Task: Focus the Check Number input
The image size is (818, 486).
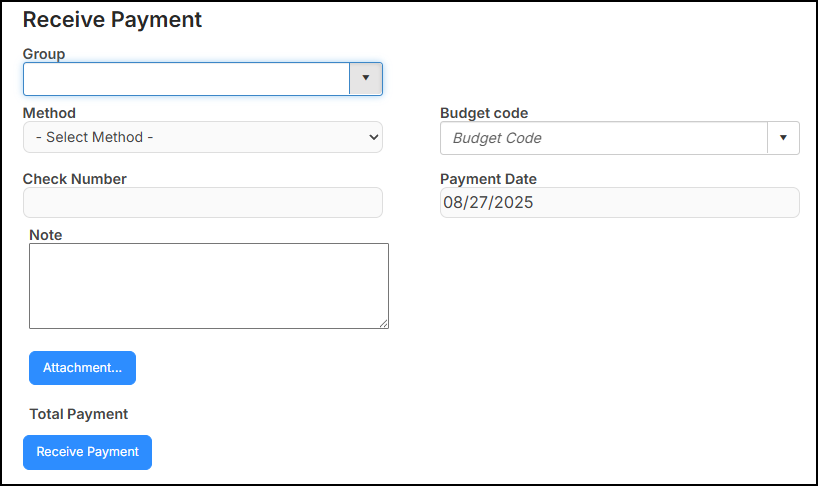Action: [203, 203]
